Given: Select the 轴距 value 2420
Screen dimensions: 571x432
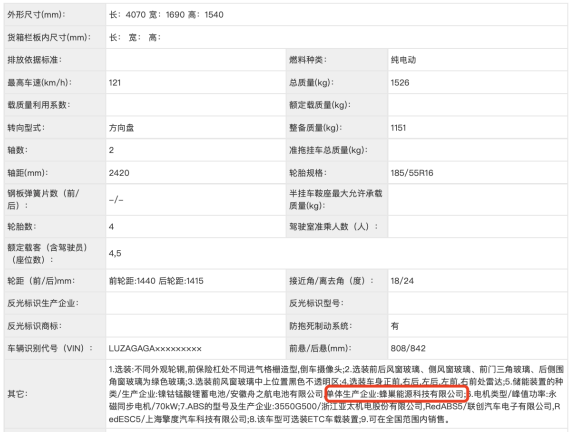Looking at the screenshot, I should click(119, 173).
